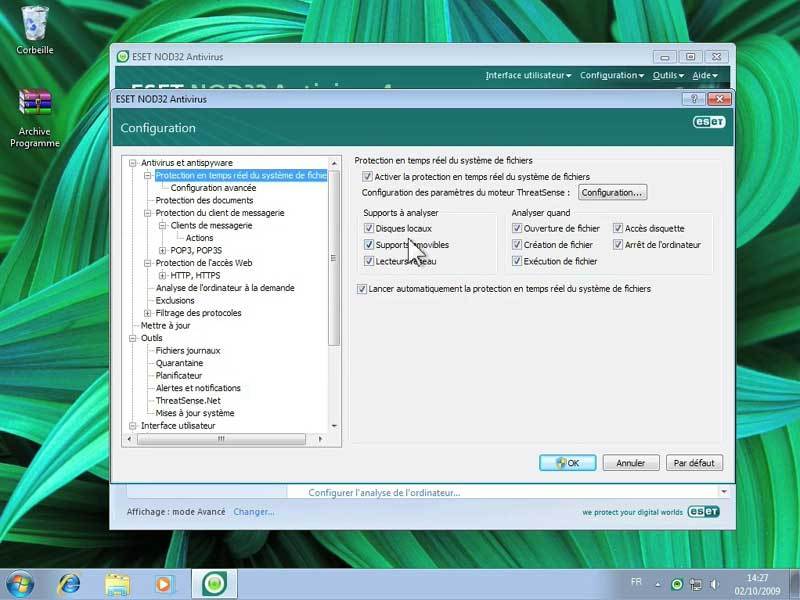This screenshot has height=600, width=800.
Task: Collapse Protection du client de messagerie node
Action: point(147,213)
